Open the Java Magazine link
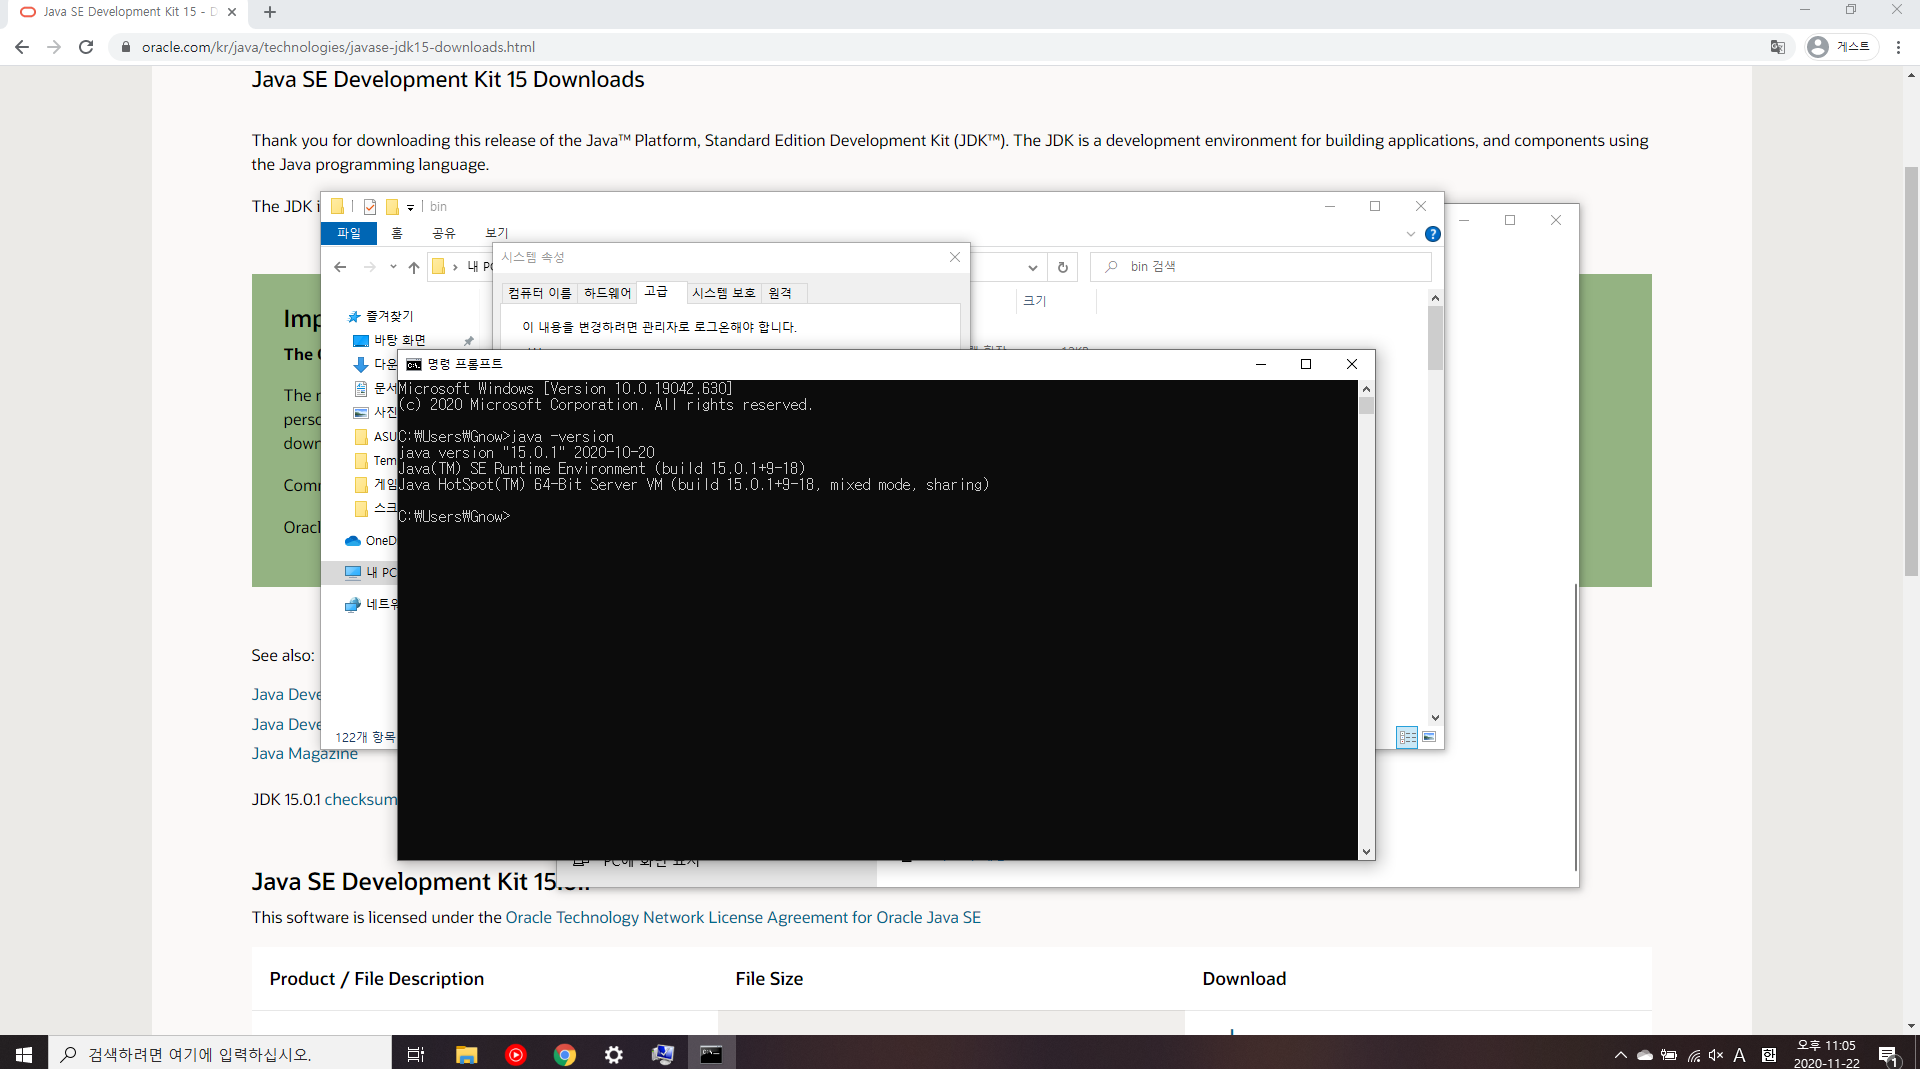 coord(304,754)
